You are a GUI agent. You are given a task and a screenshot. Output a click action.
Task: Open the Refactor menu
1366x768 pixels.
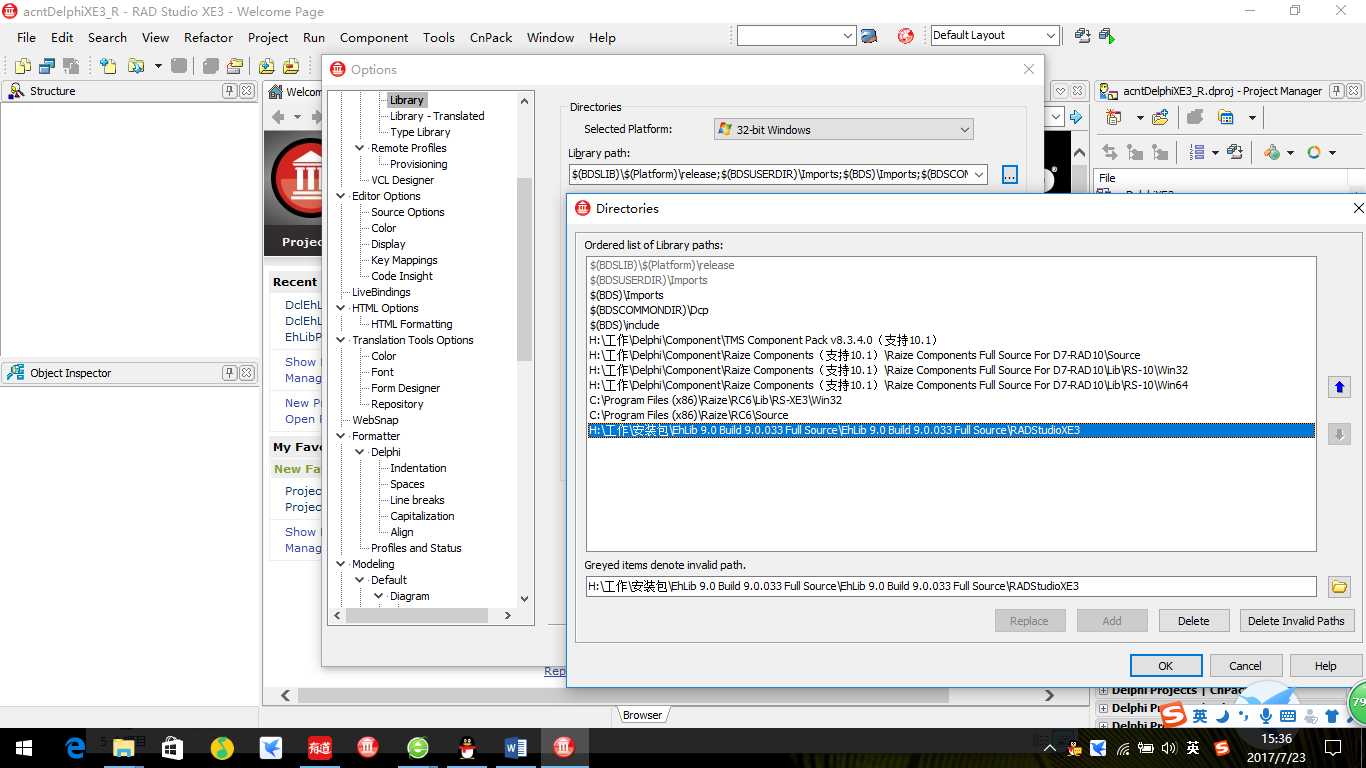click(x=208, y=37)
